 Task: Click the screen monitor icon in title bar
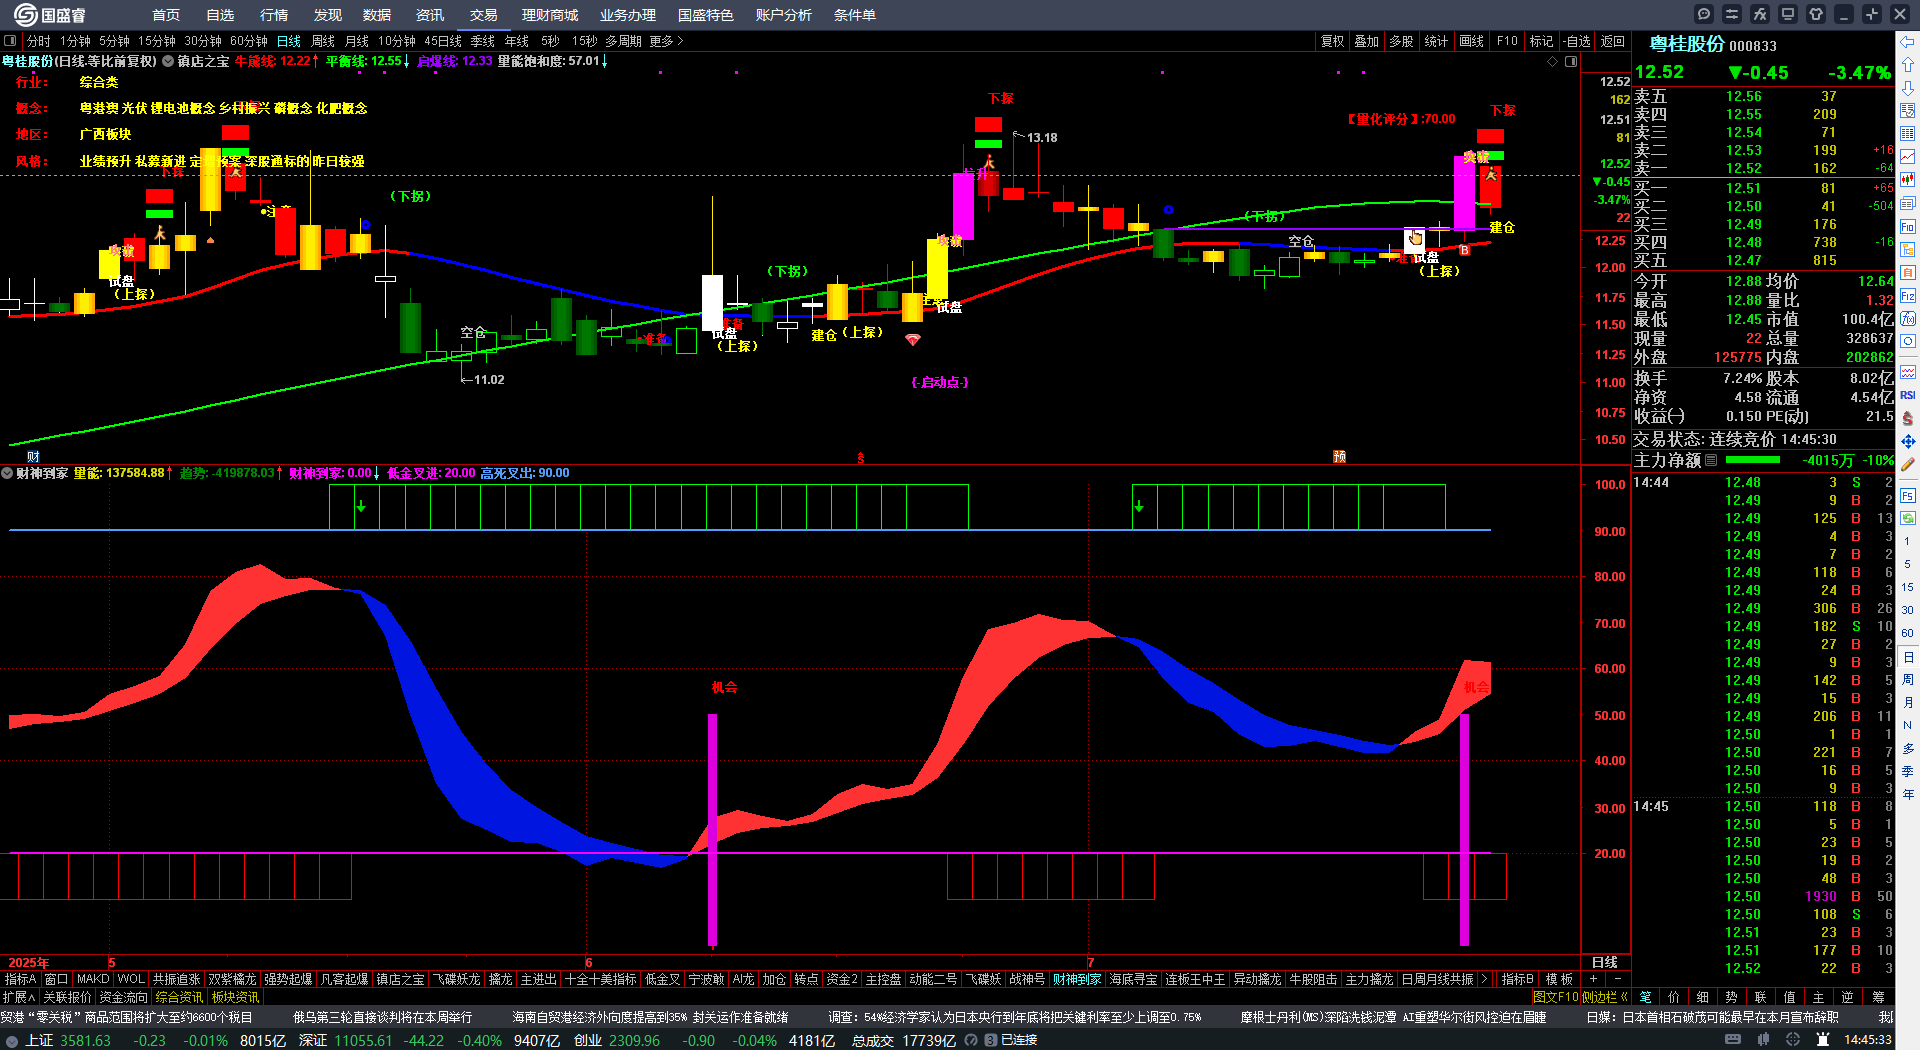(1788, 14)
